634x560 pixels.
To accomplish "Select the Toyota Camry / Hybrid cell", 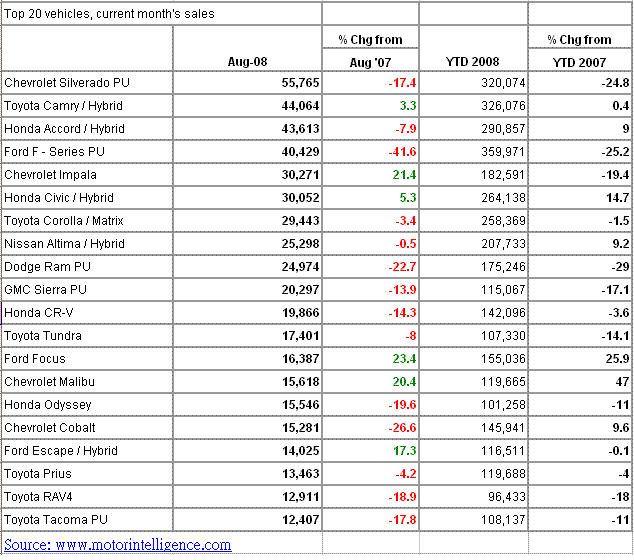I will point(87,106).
